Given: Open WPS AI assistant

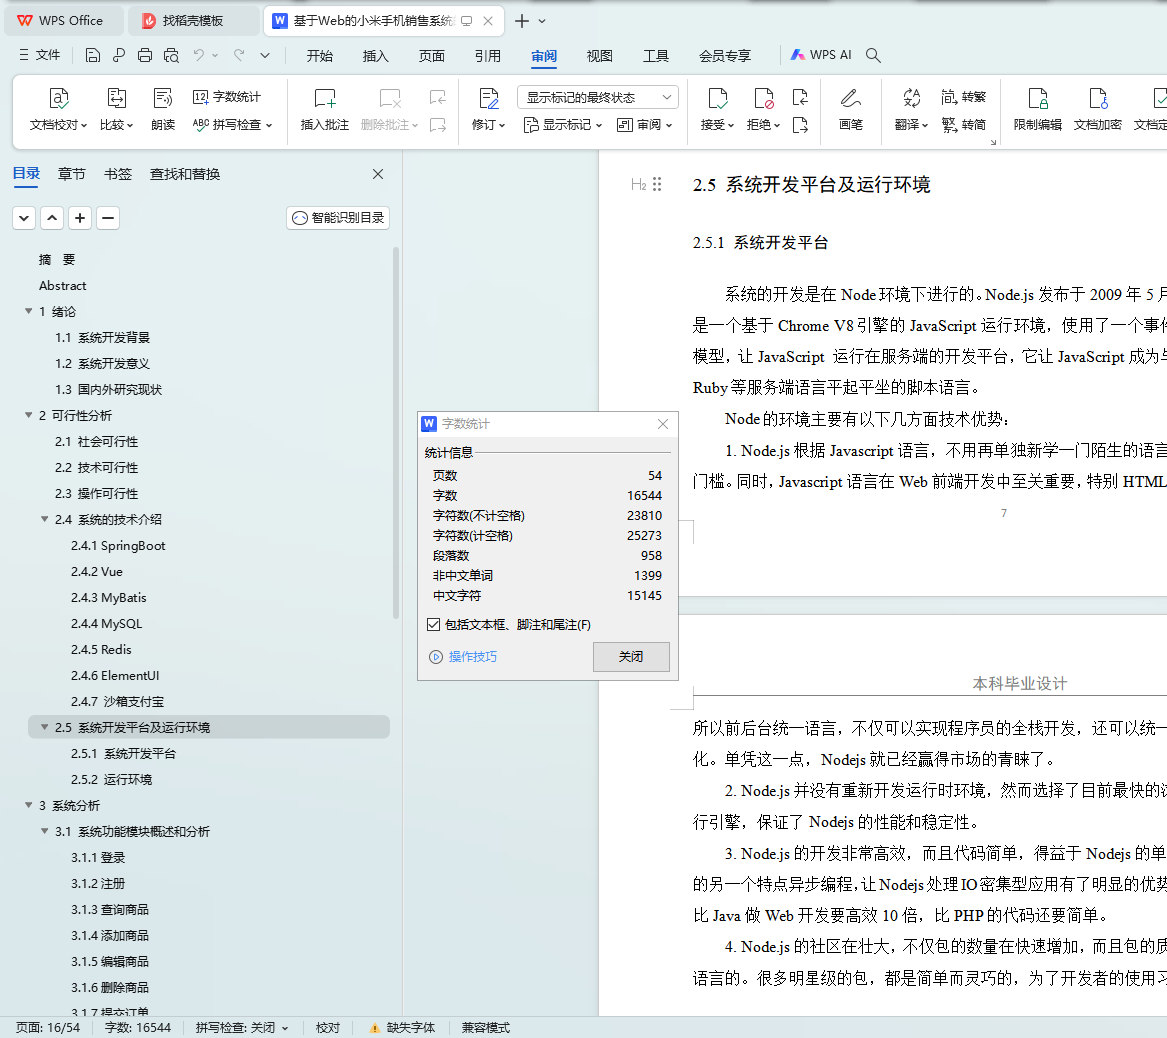Looking at the screenshot, I should (821, 55).
